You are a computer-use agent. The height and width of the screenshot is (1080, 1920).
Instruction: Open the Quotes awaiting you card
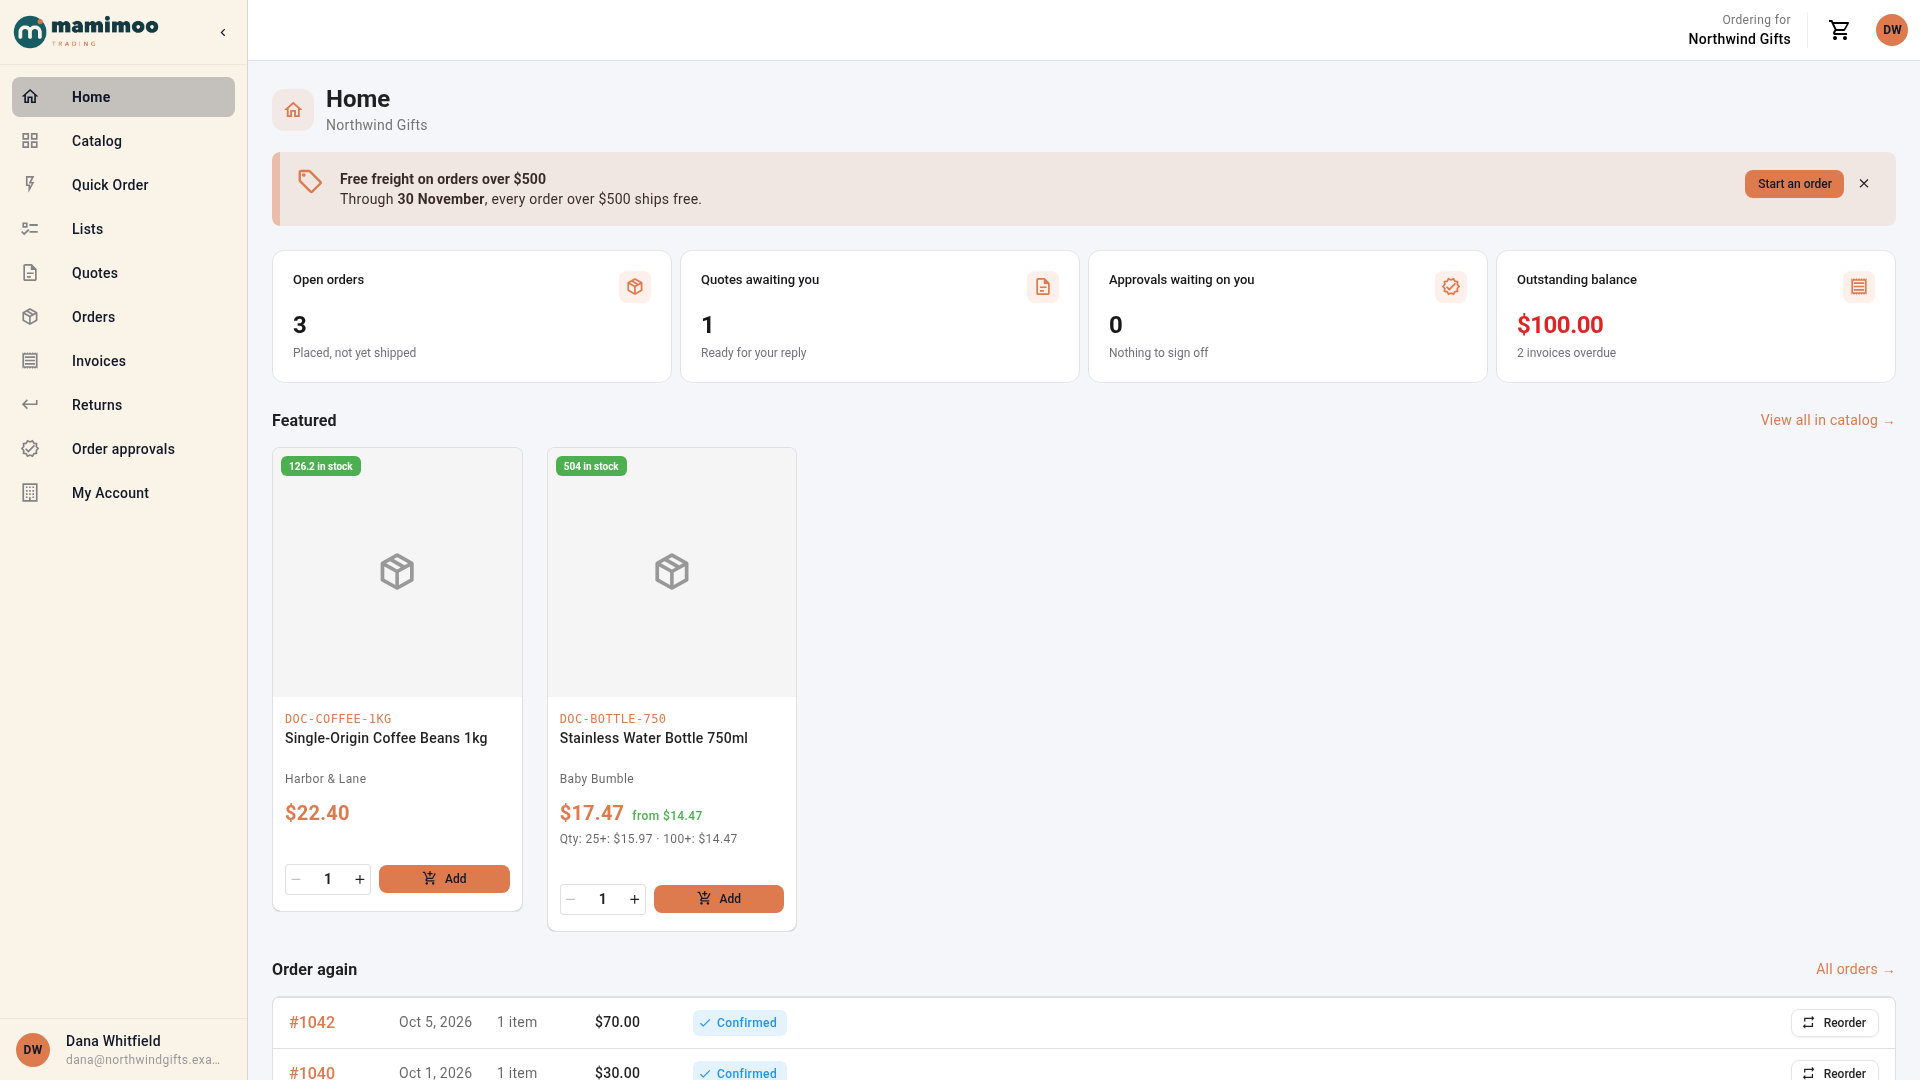[880, 316]
